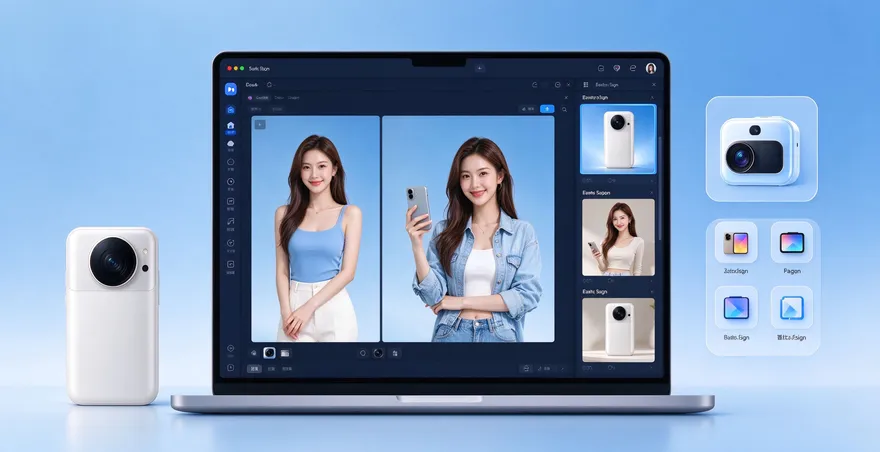Collapse the third right panel section above the device thumbnail

coord(652,292)
